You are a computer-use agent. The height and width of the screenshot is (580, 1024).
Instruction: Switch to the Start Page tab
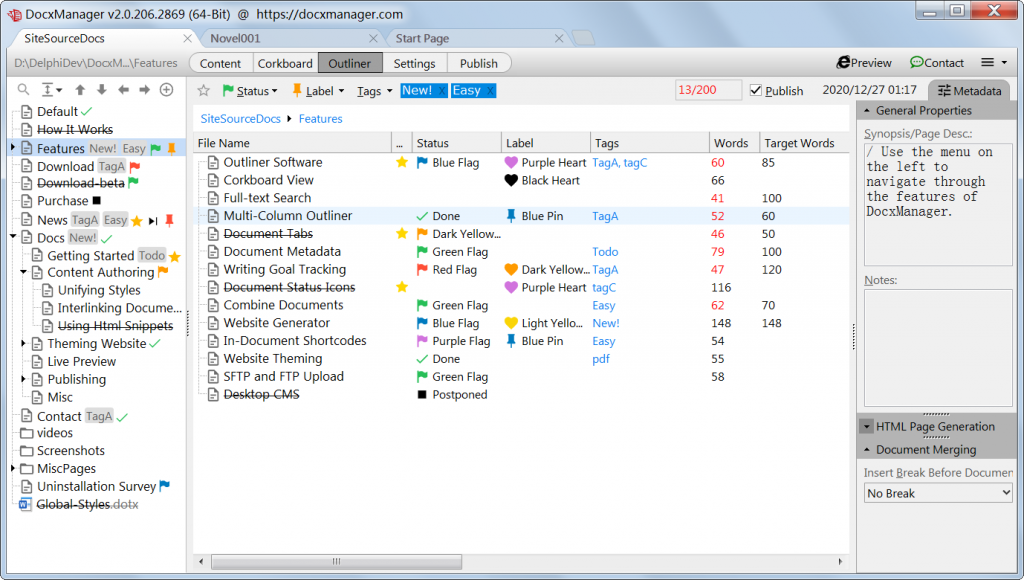(477, 39)
